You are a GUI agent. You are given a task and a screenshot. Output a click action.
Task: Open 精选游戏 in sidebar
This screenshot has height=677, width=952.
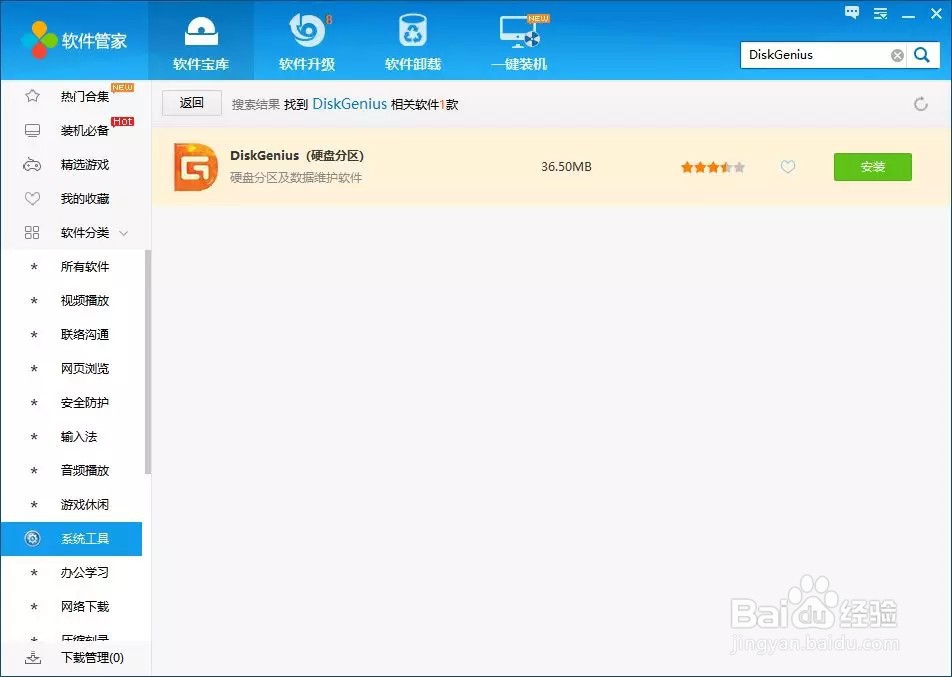click(85, 165)
